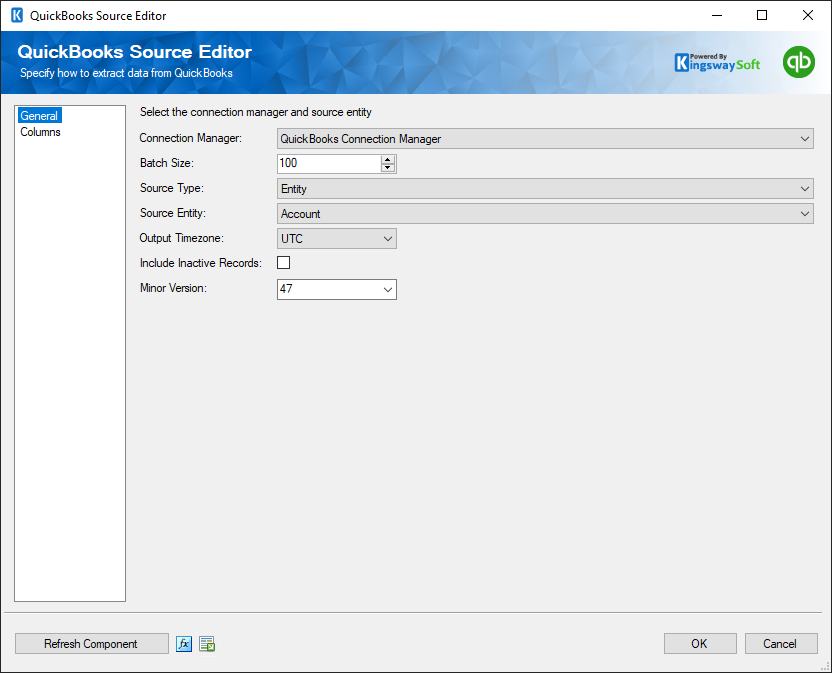The width and height of the screenshot is (832, 673).
Task: Enable Include Inactive Records checkbox
Action: click(x=283, y=263)
